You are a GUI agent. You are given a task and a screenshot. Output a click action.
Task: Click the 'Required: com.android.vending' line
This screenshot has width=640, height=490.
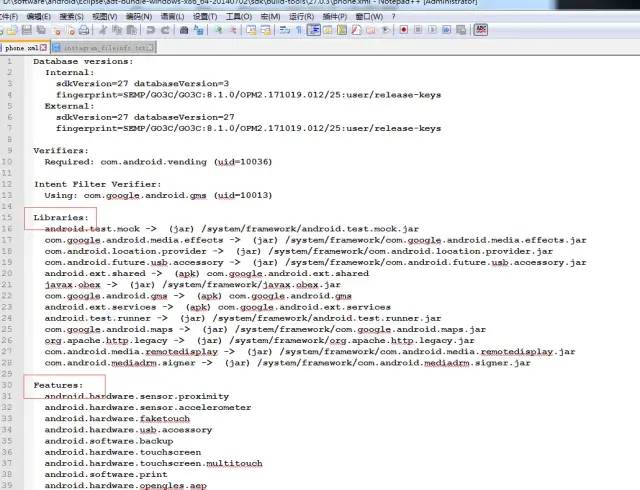[x=158, y=162]
